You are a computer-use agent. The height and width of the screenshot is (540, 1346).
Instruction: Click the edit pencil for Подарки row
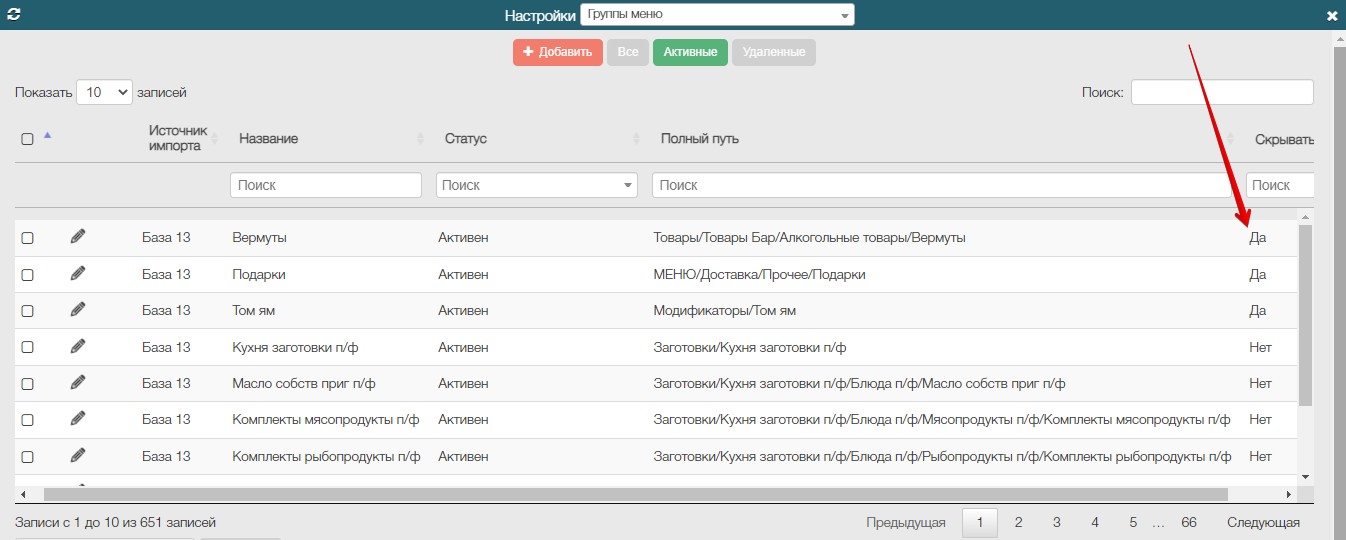pyautogui.click(x=78, y=273)
